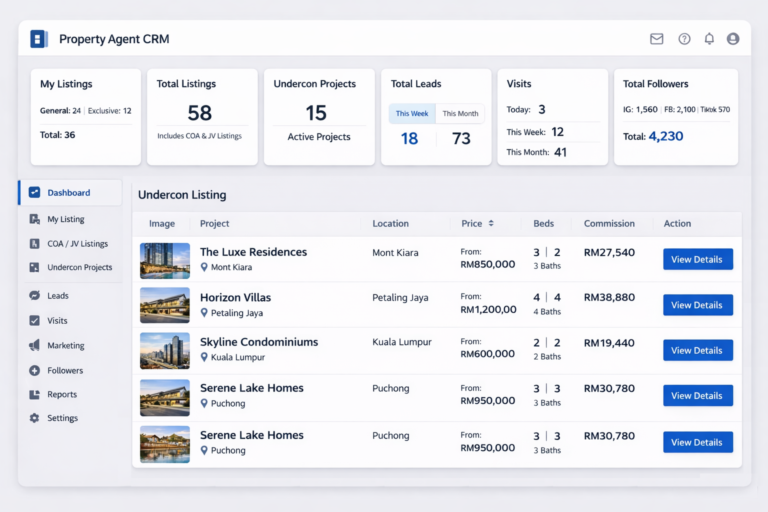
Task: Click the Property Agent CRM logo
Action: pos(39,39)
